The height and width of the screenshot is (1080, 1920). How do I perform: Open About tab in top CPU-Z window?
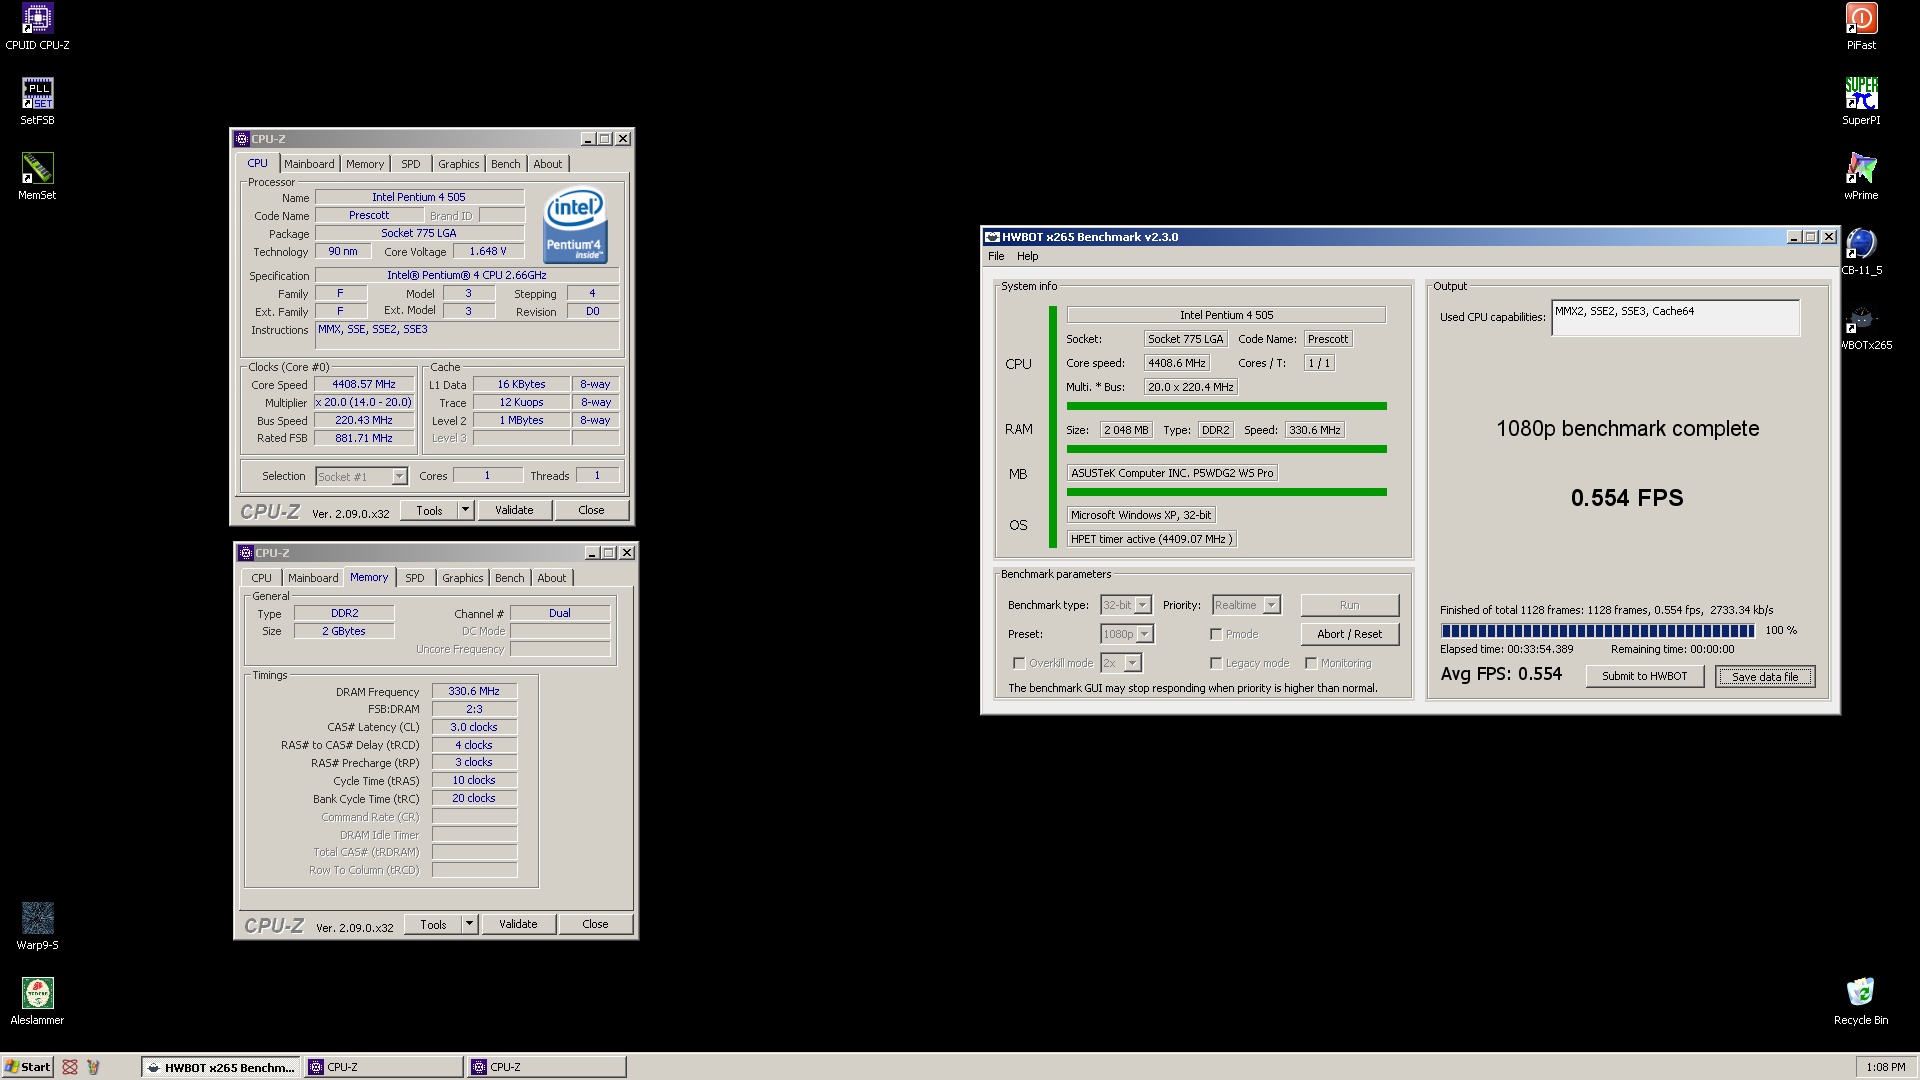[547, 164]
